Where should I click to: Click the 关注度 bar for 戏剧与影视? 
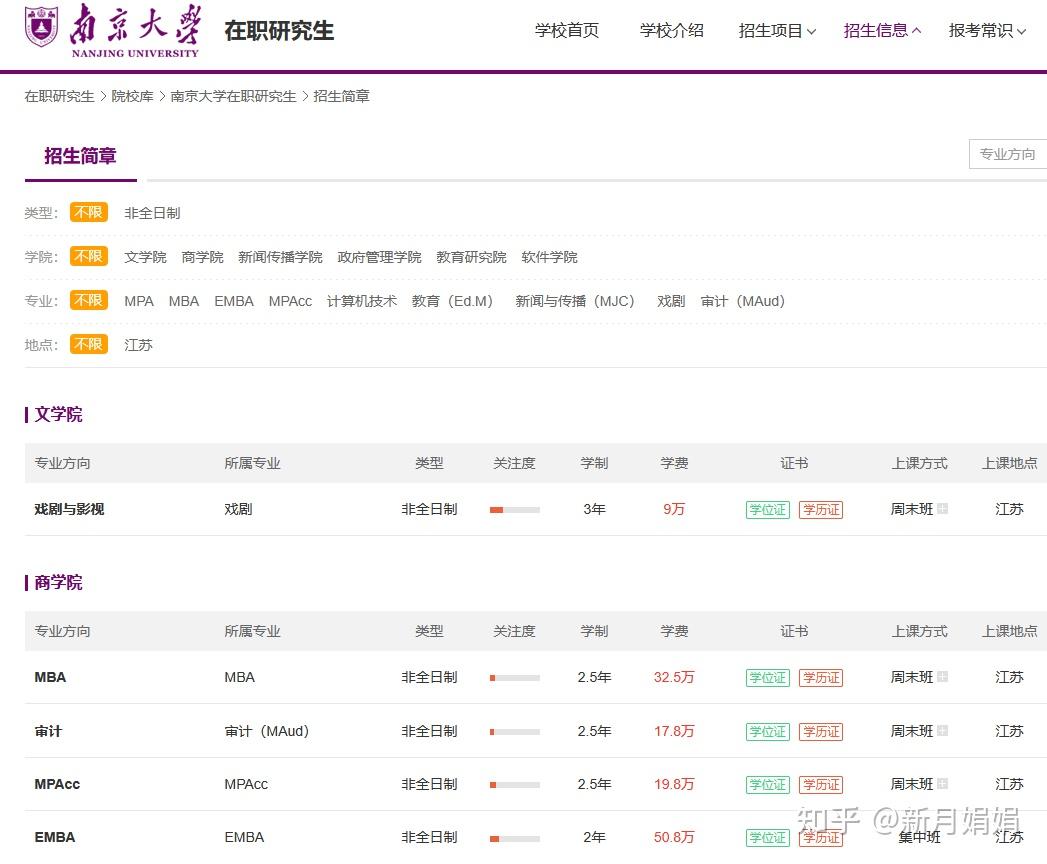click(514, 509)
